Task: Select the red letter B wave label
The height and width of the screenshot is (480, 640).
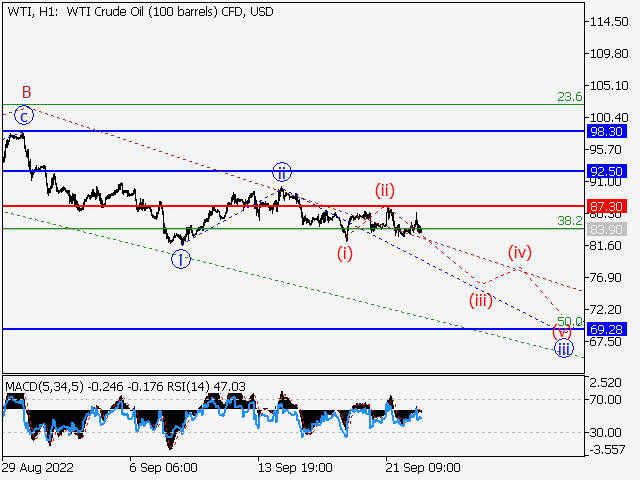Action: coord(27,92)
